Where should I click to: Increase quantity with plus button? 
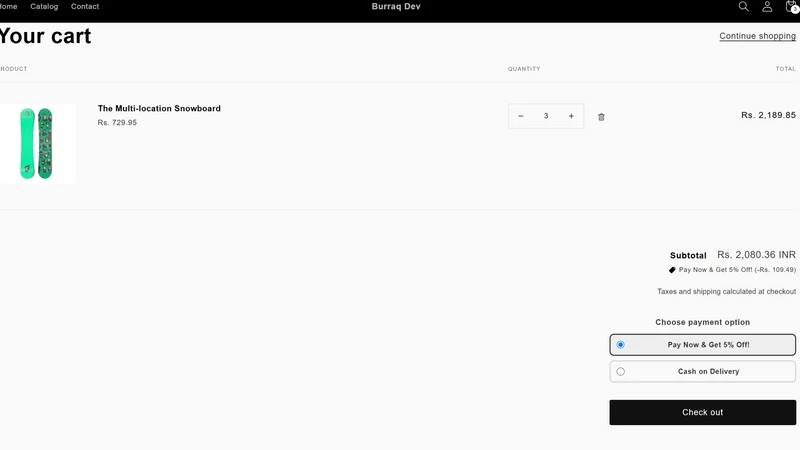[571, 116]
